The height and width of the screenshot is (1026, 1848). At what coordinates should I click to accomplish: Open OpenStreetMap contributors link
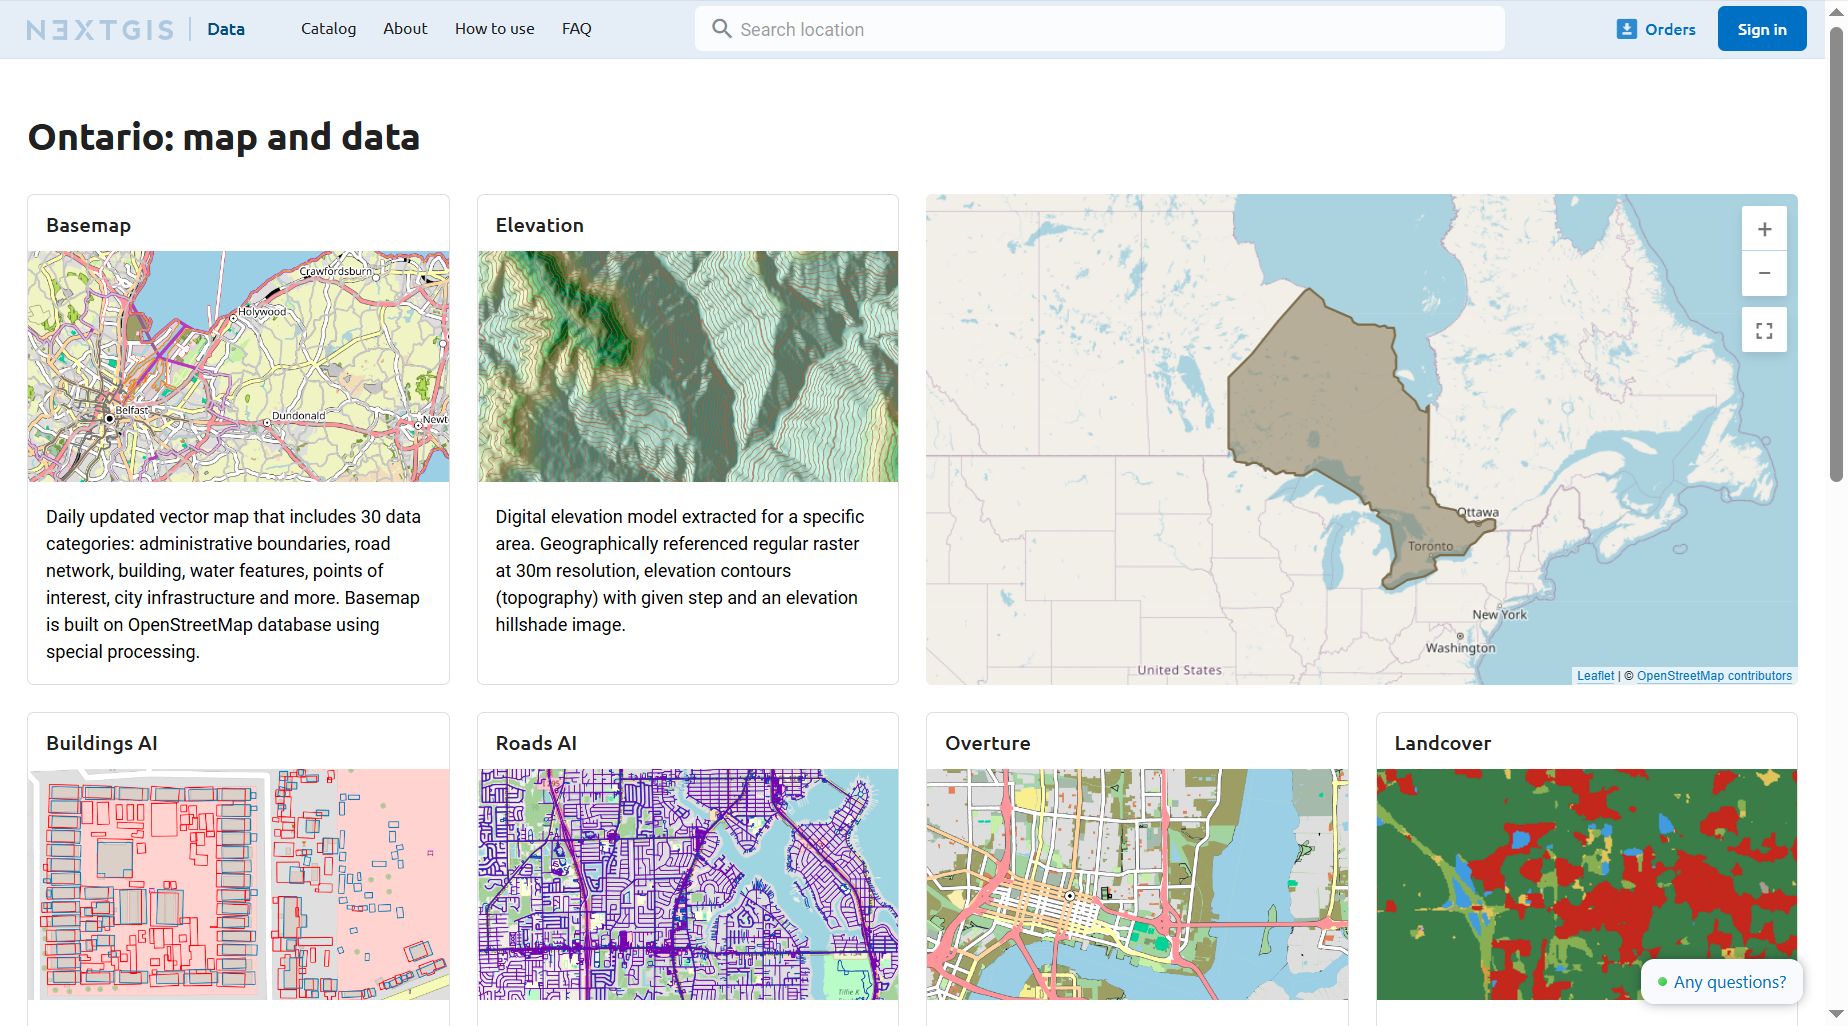(x=1714, y=676)
